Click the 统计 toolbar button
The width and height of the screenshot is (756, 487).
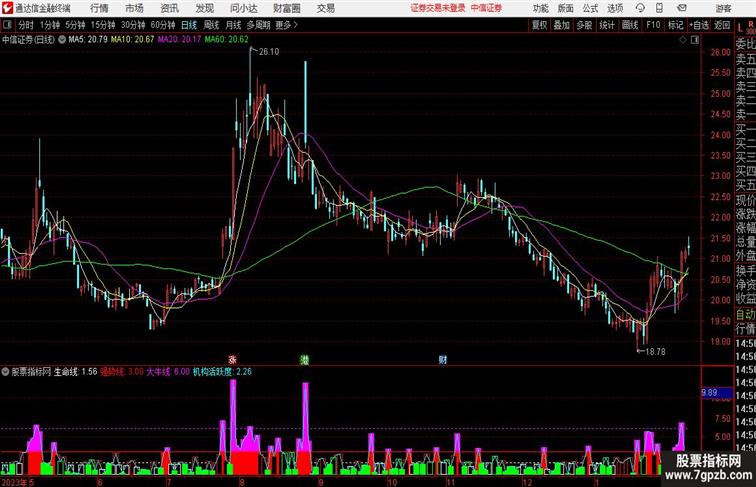coord(607,25)
